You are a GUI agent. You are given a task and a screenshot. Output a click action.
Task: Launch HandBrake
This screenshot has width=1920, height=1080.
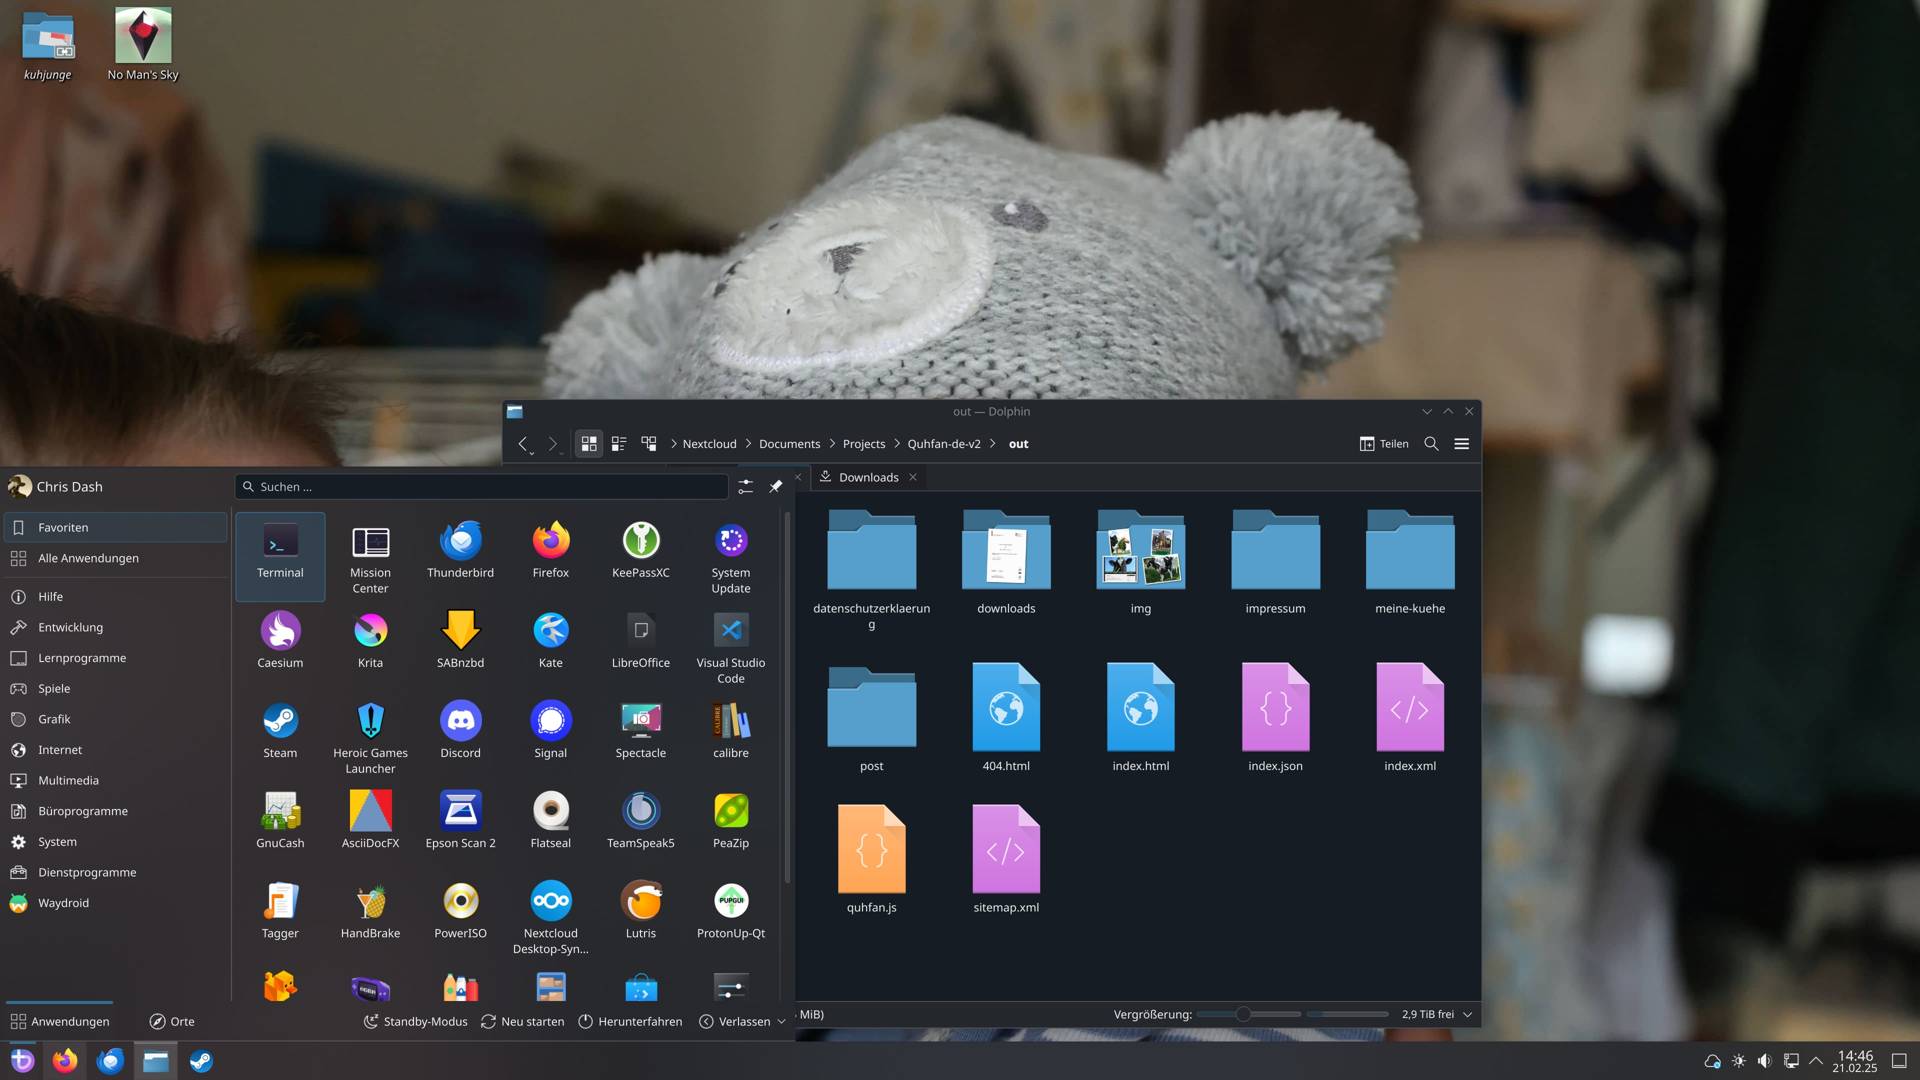click(x=370, y=916)
